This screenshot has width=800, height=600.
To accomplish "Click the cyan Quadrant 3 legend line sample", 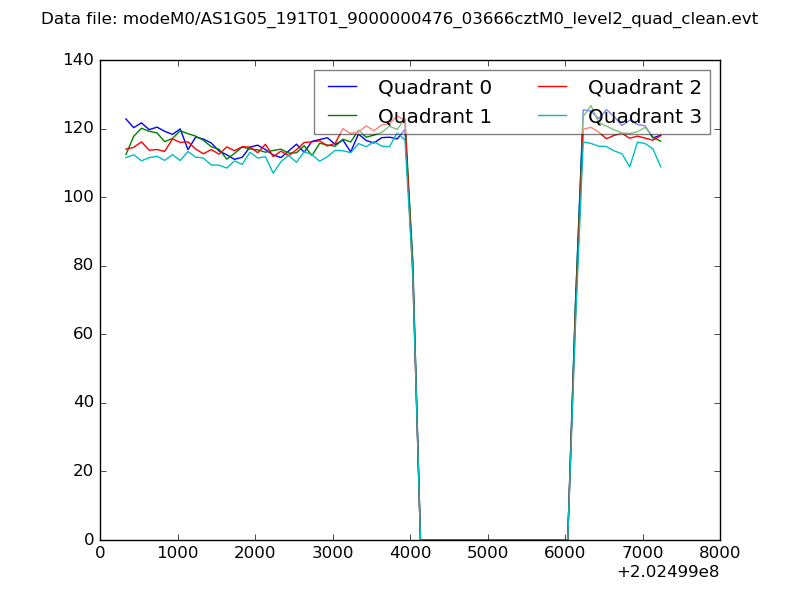I will click(553, 116).
